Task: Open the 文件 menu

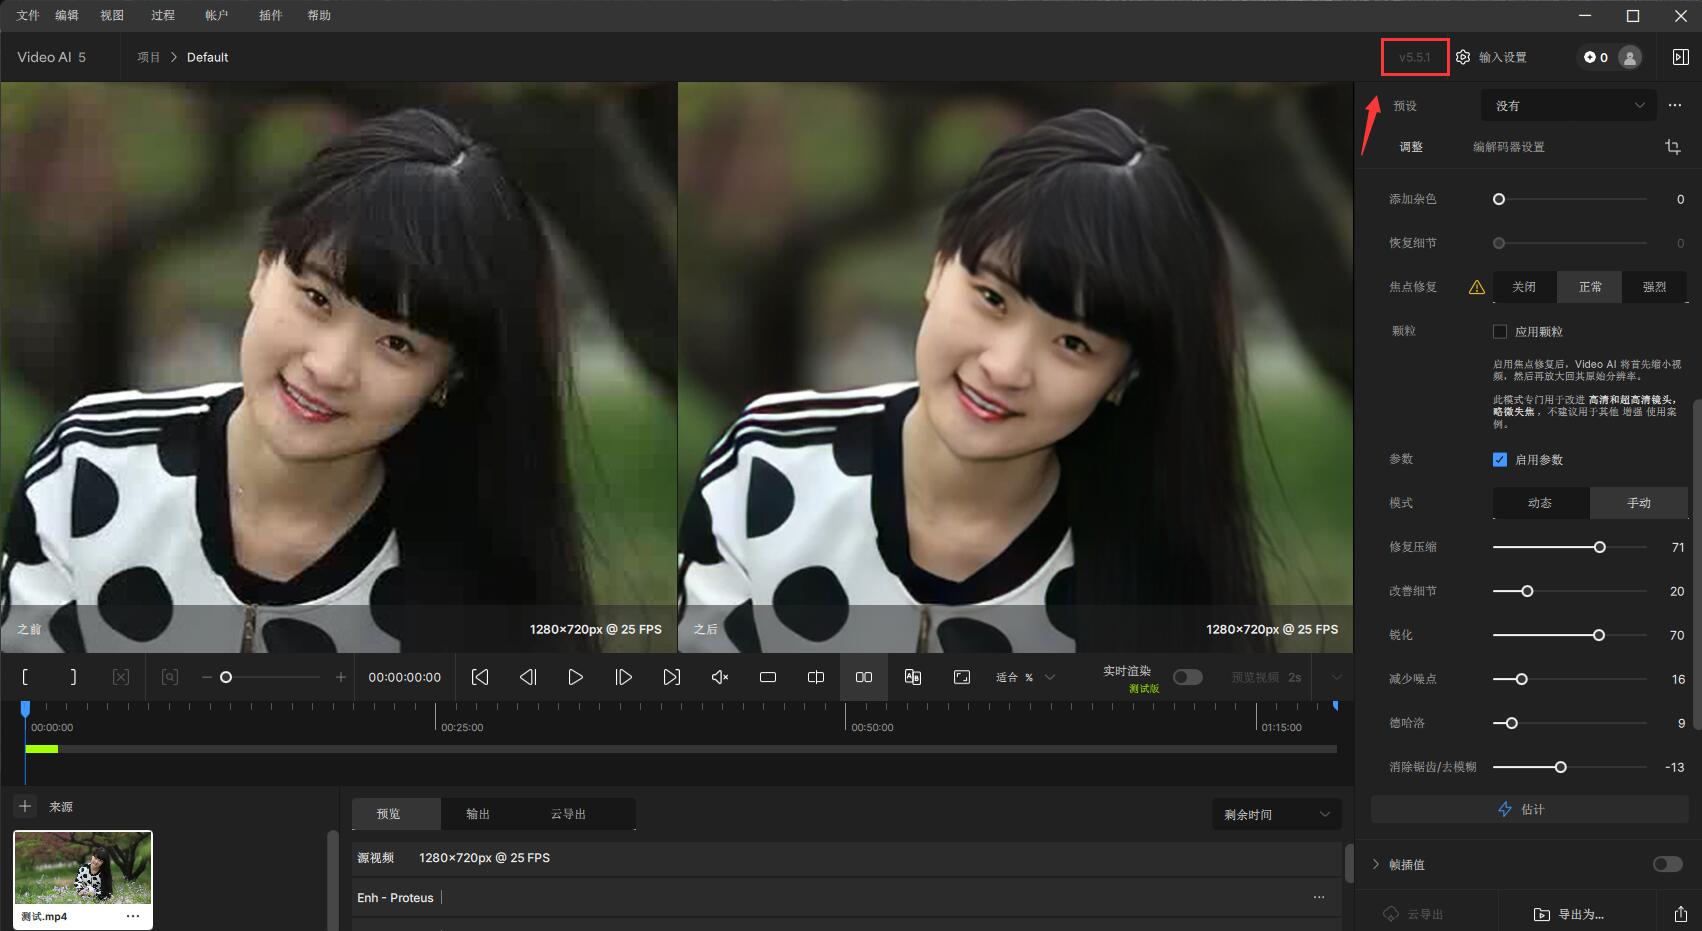Action: 28,15
